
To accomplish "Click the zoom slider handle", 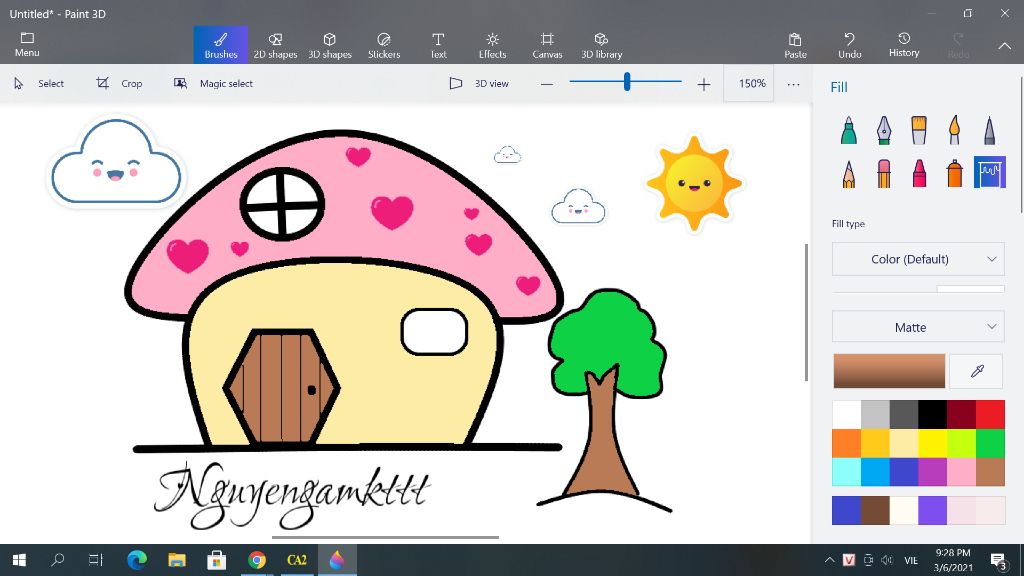I will (627, 83).
